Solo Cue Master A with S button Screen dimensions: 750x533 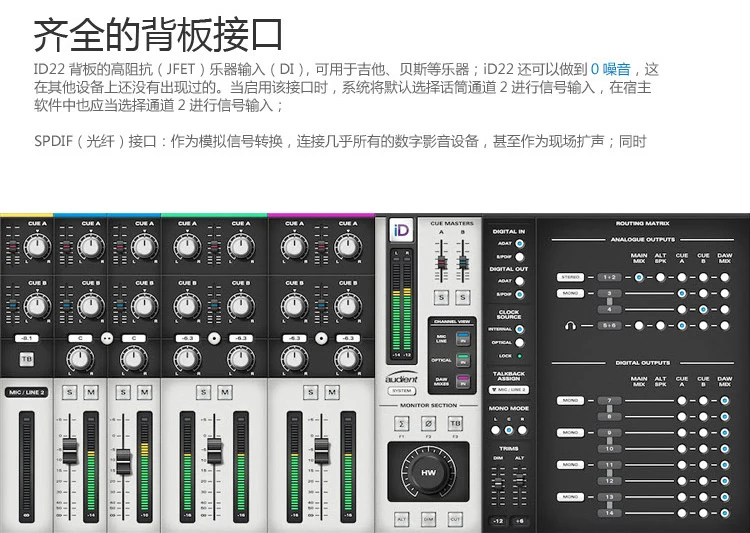pyautogui.click(x=441, y=298)
